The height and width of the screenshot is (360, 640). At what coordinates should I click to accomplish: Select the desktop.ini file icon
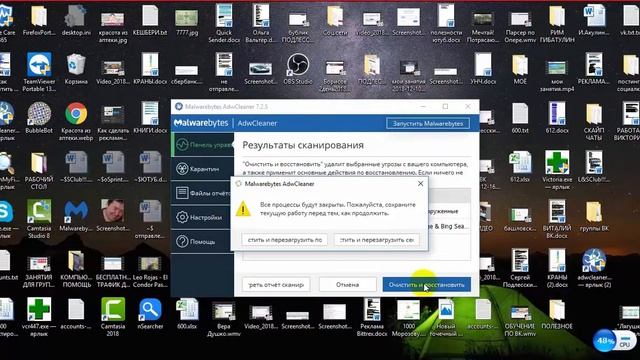pos(76,20)
